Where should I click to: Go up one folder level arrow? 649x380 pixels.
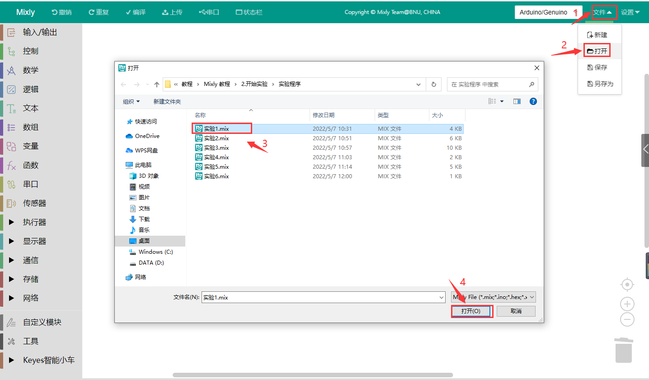pyautogui.click(x=156, y=84)
